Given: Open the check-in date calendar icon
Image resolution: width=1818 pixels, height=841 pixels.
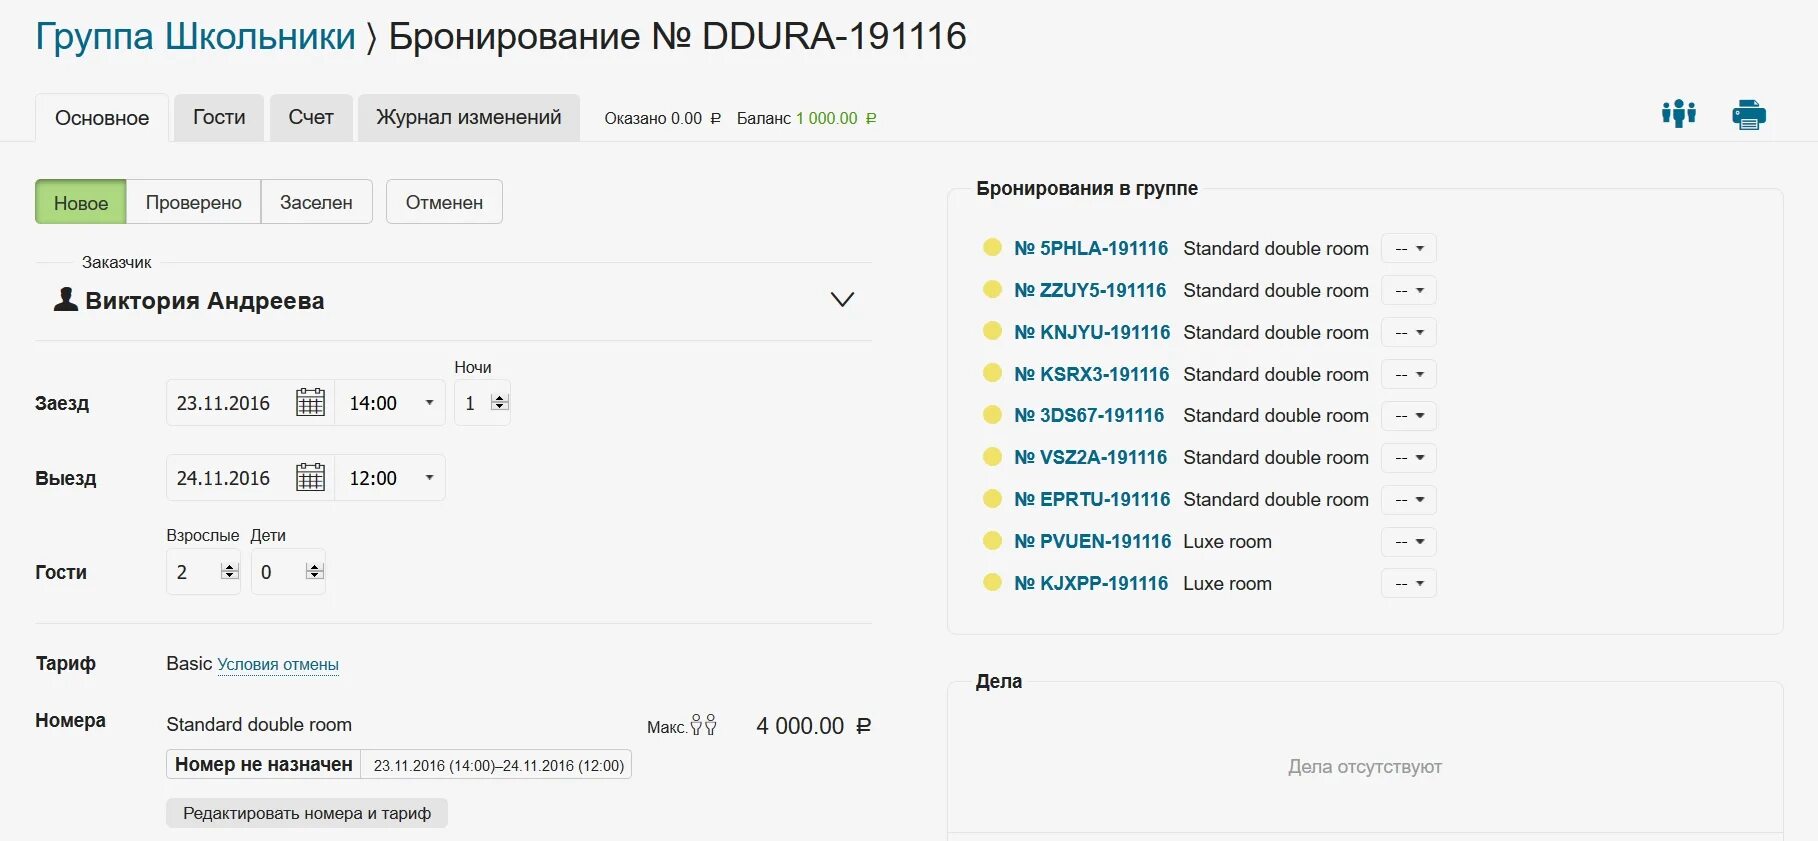Looking at the screenshot, I should 310,403.
